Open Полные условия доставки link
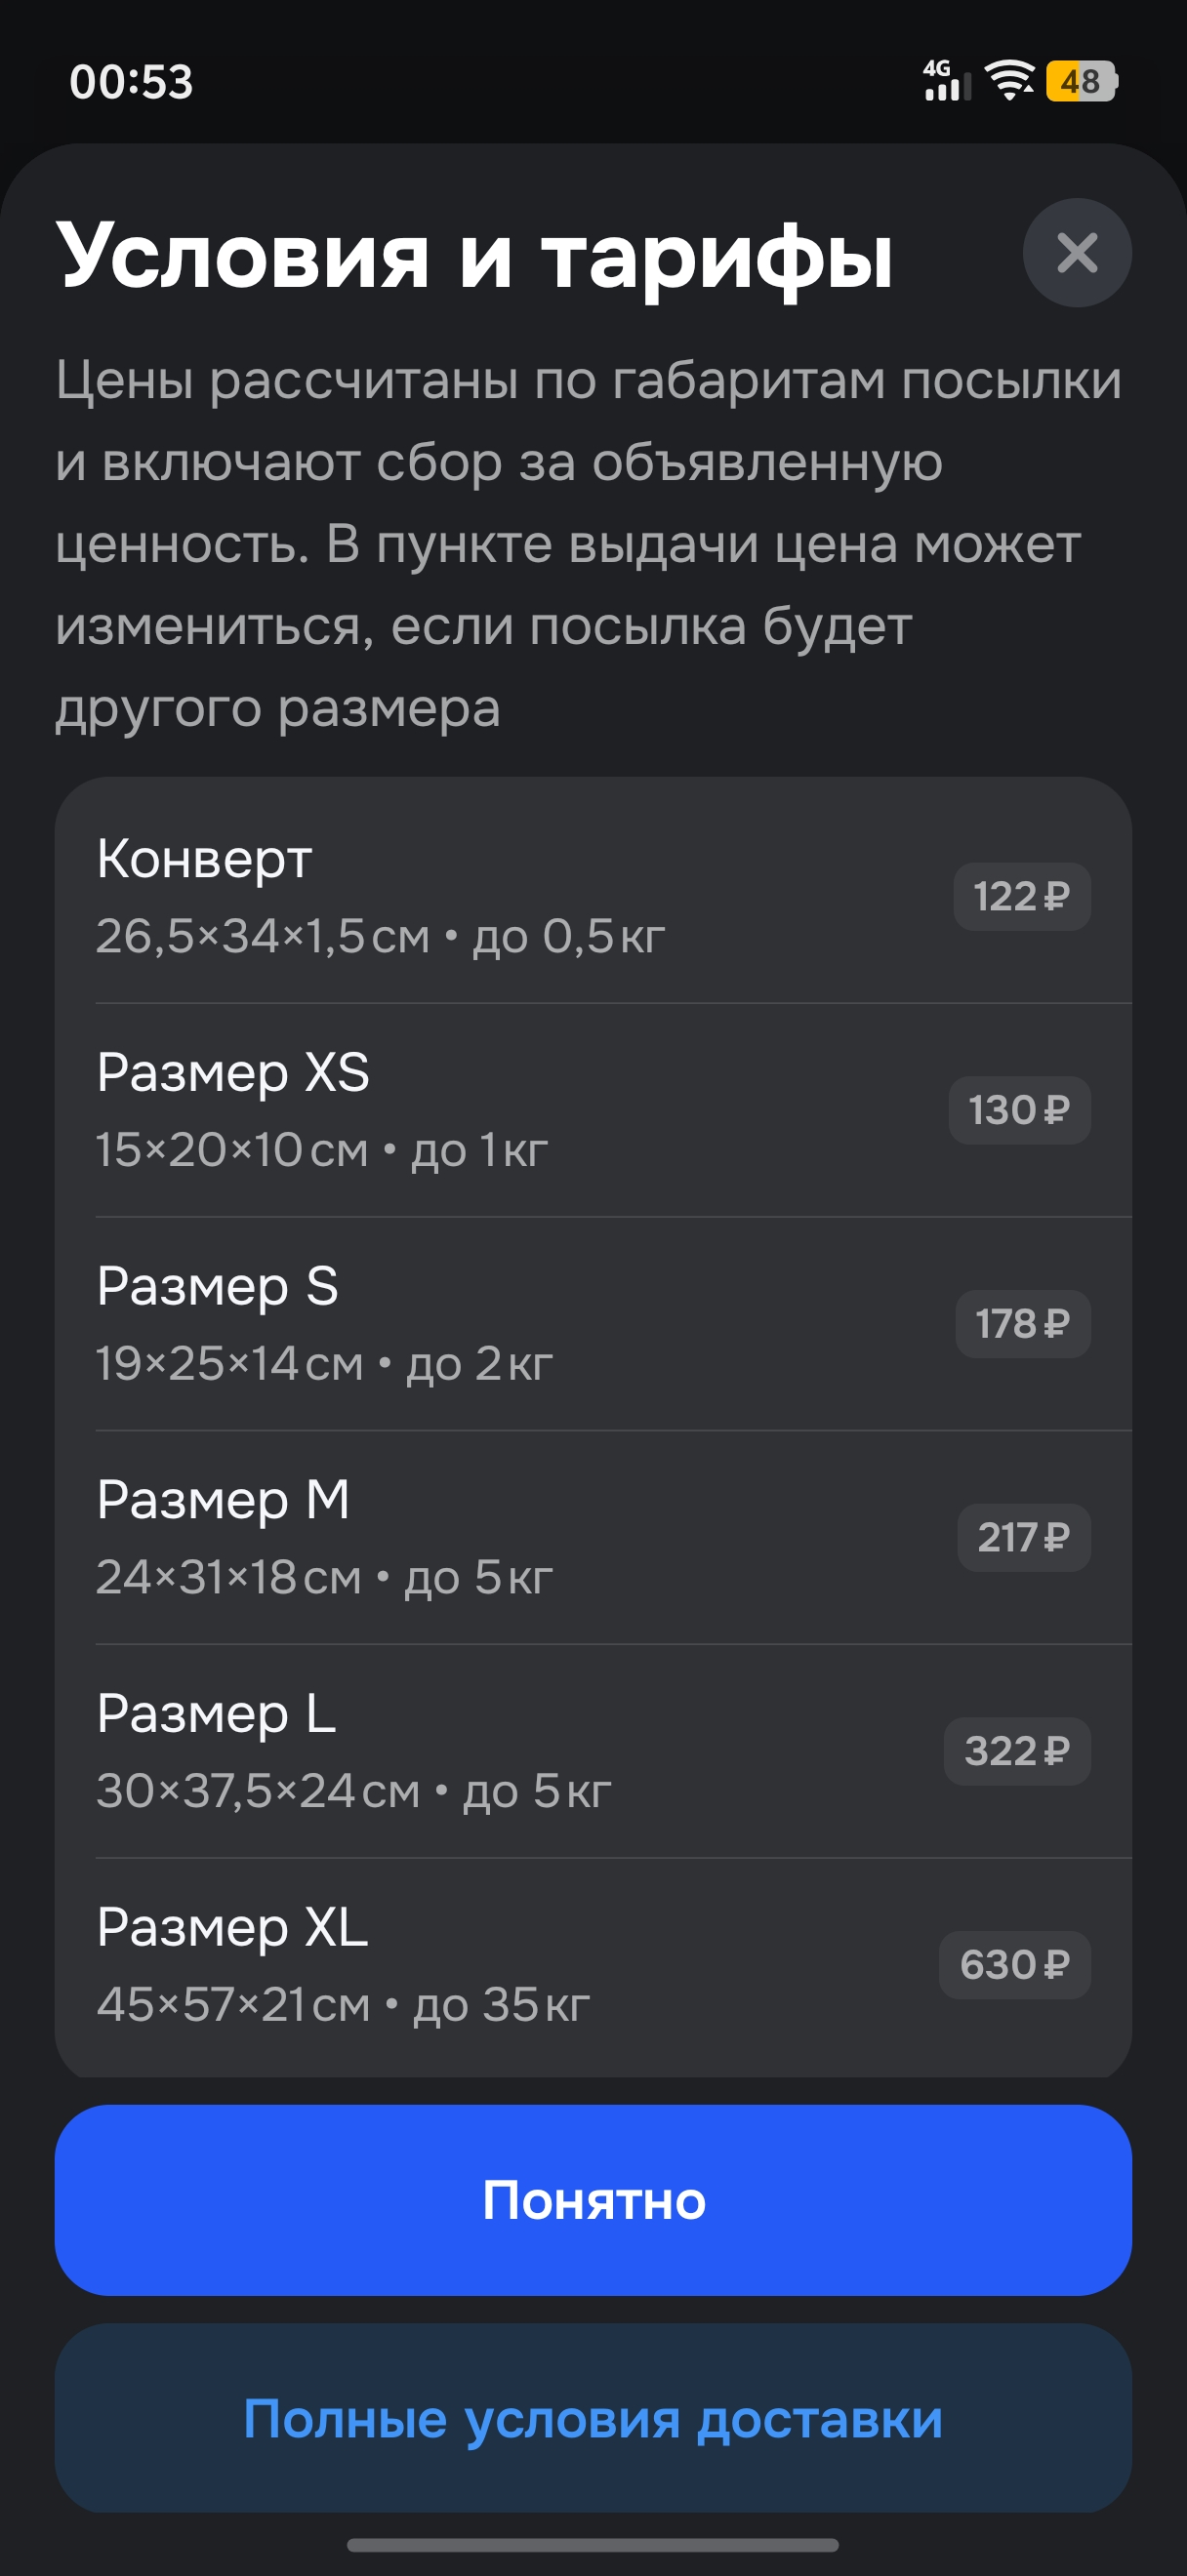1187x2576 pixels. (x=593, y=2418)
